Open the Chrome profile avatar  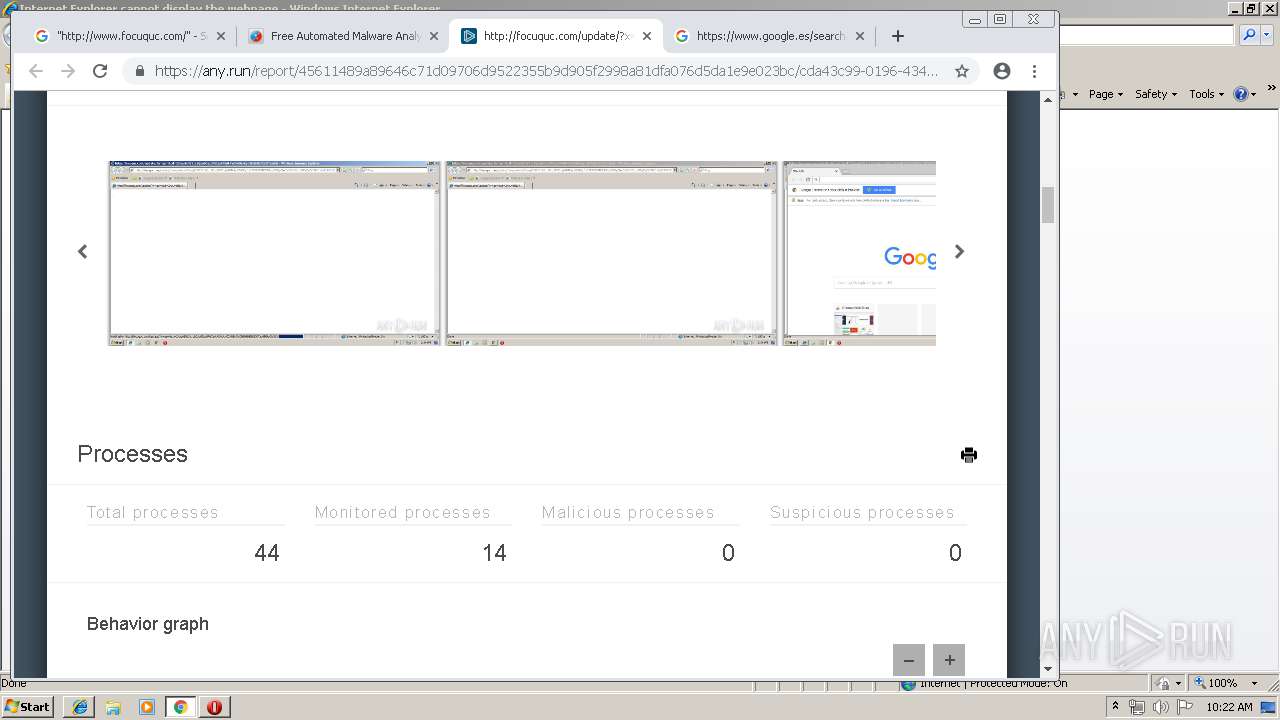1002,71
